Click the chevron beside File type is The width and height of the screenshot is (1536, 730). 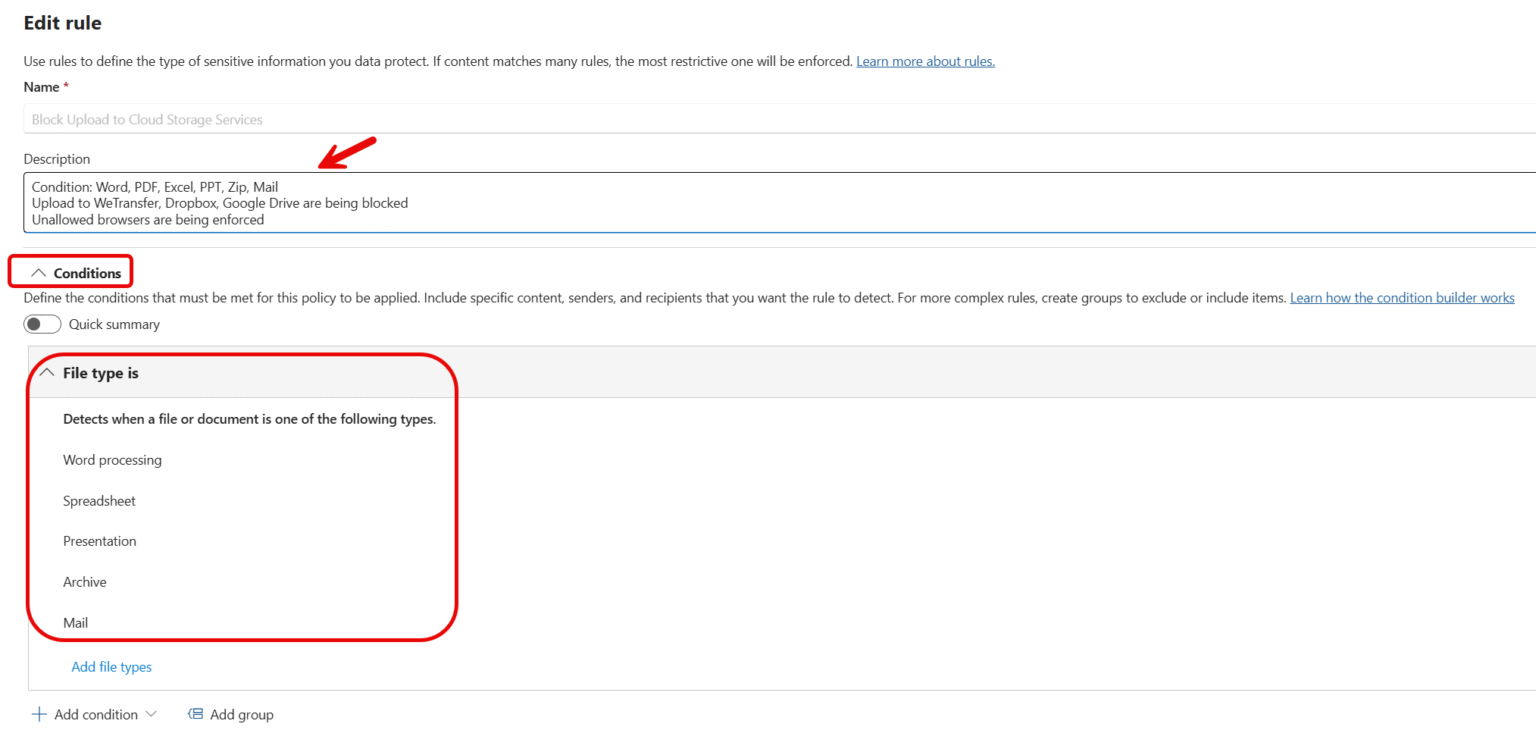(47, 371)
